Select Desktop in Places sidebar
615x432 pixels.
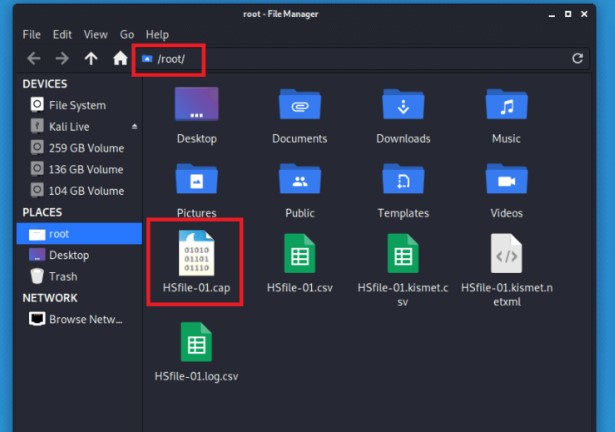(x=79, y=255)
